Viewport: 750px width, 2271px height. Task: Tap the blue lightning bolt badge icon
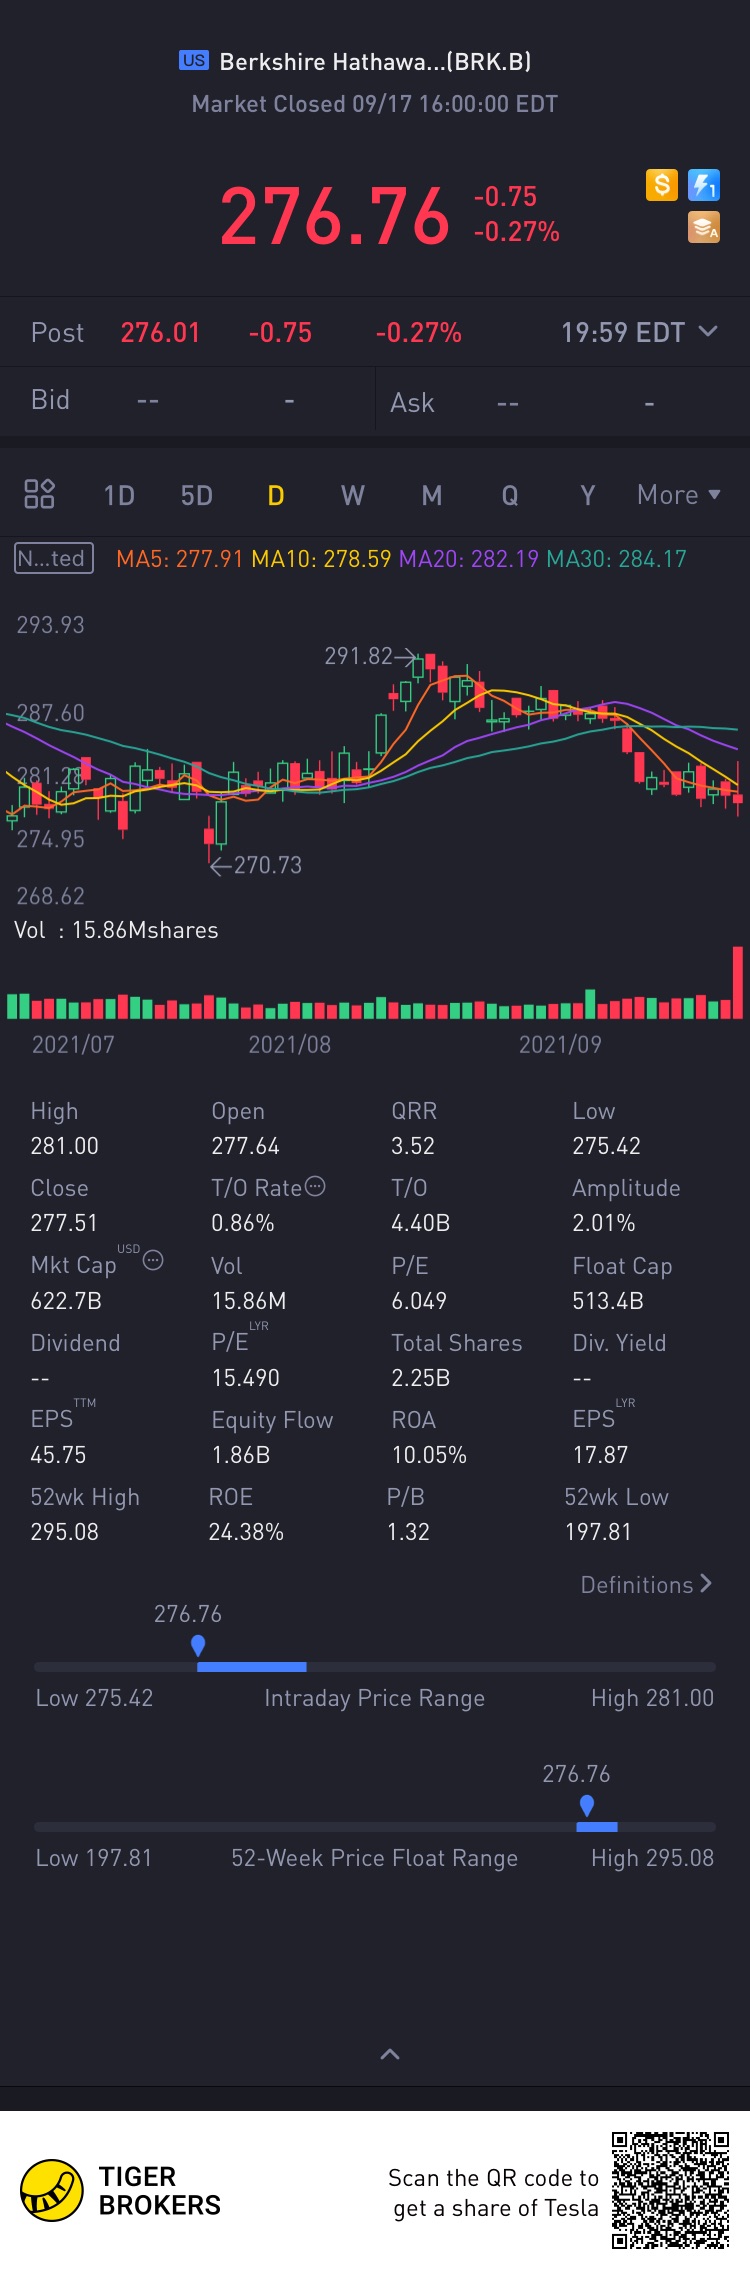point(704,185)
